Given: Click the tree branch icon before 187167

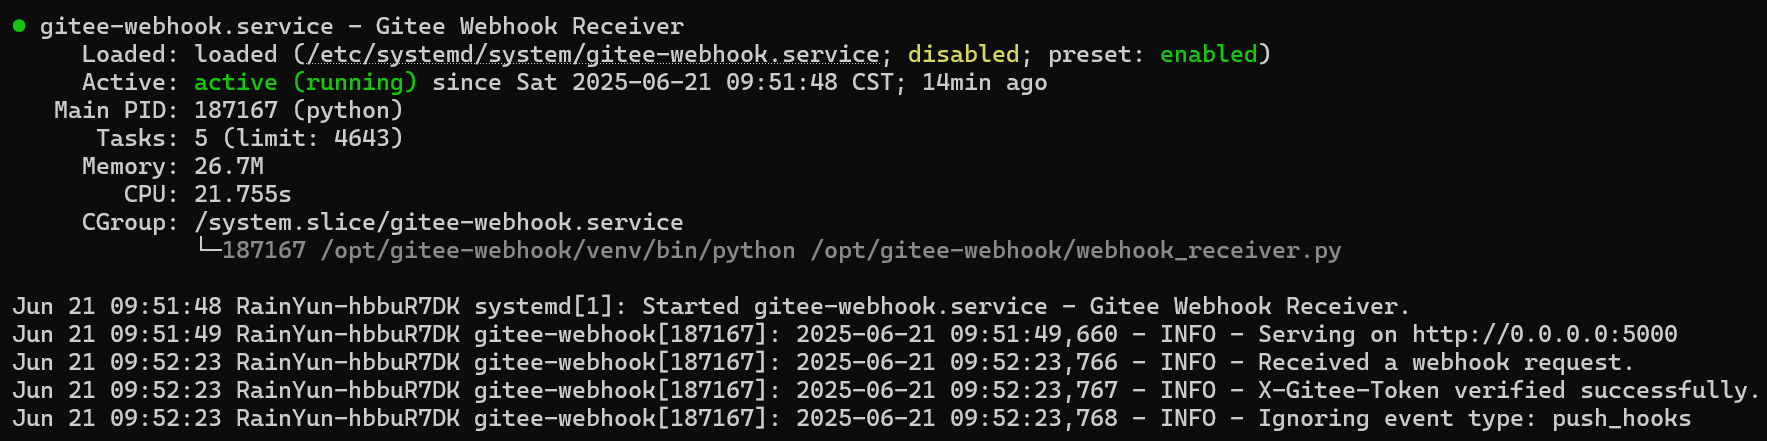Looking at the screenshot, I should (x=207, y=248).
